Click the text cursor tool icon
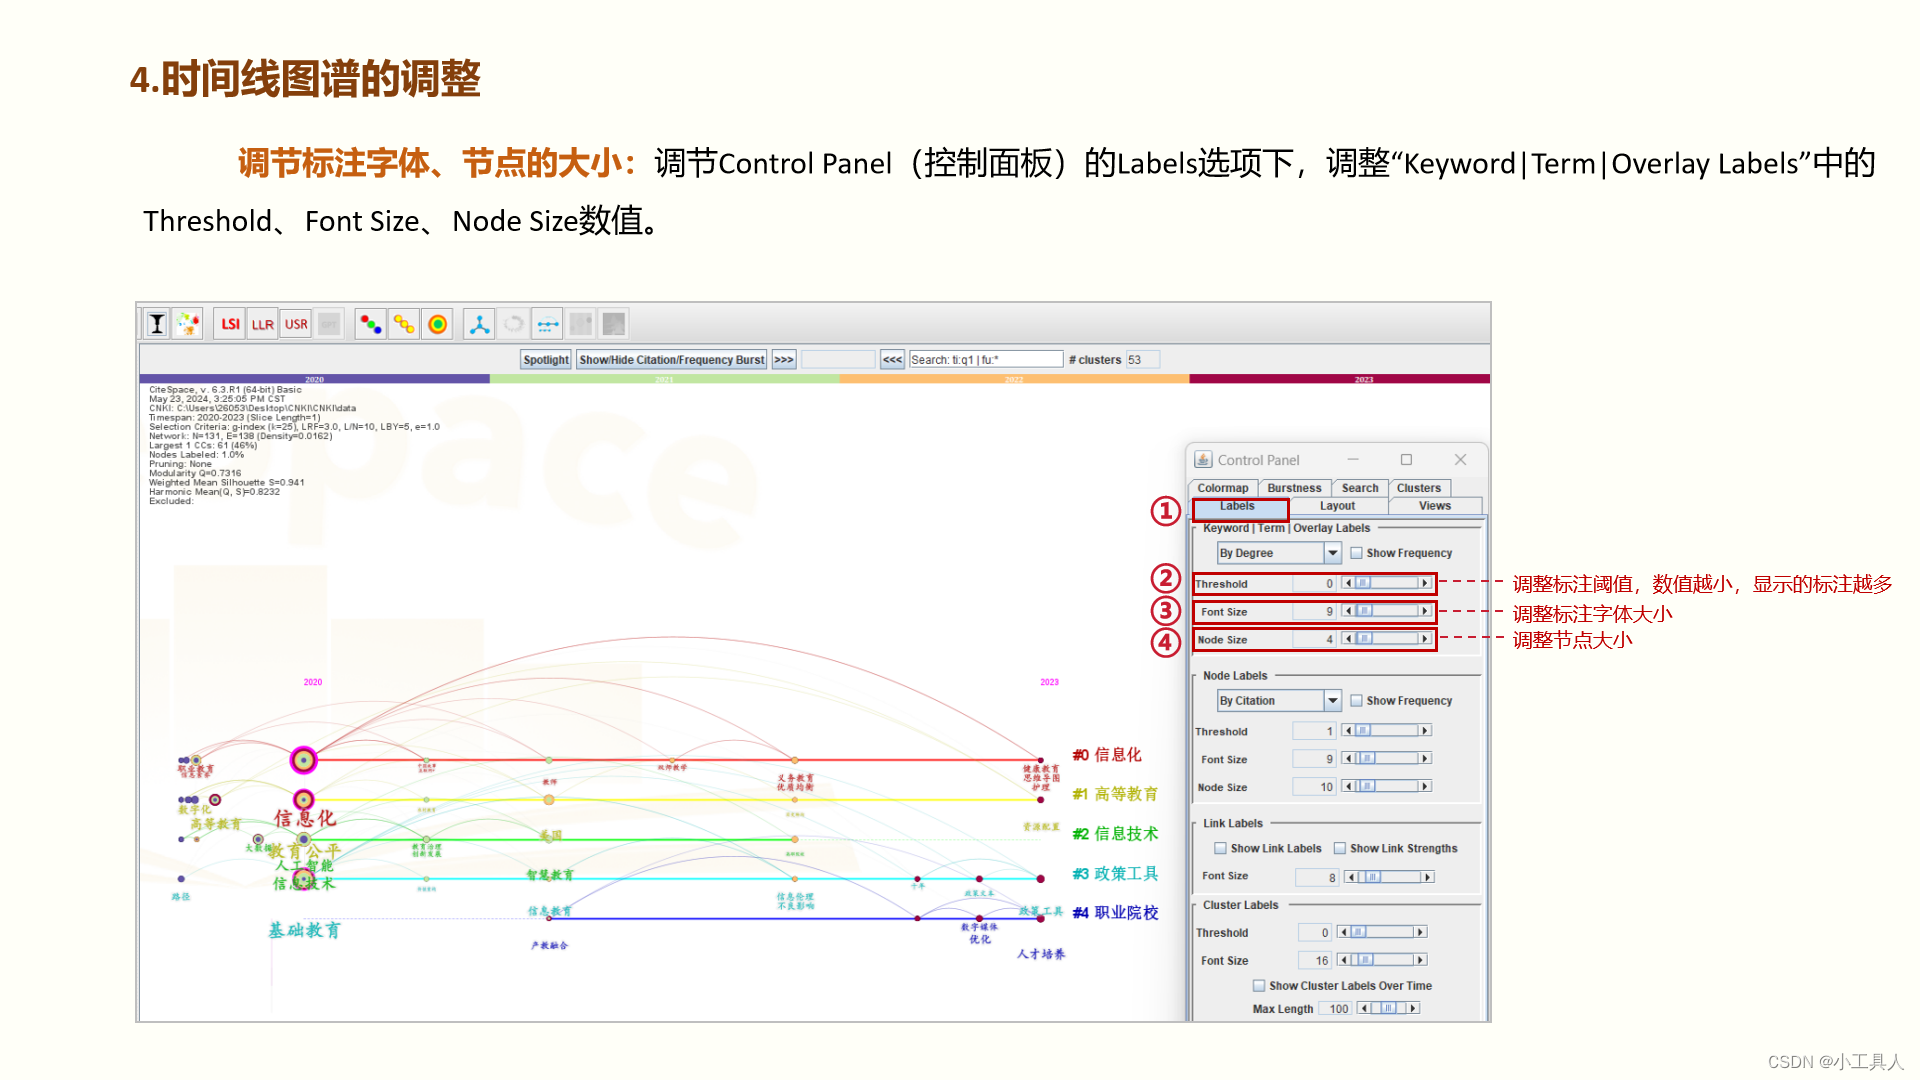 point(157,324)
